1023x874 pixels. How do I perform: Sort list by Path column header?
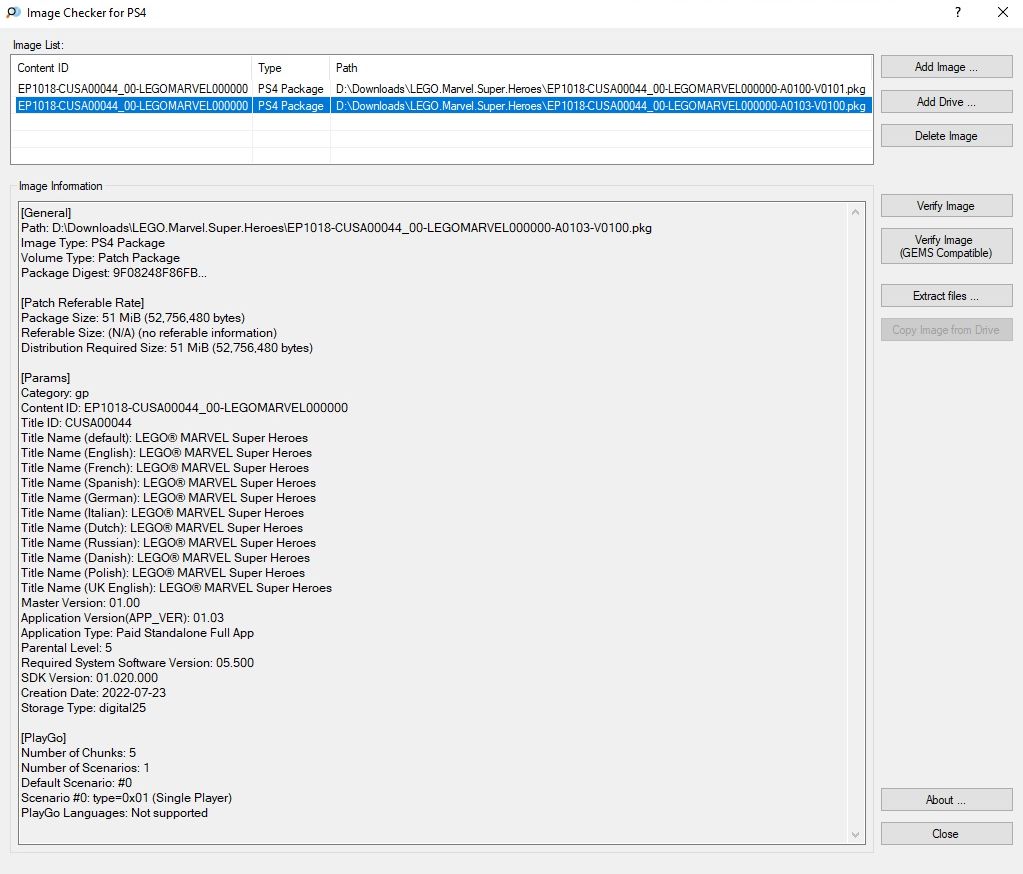601,68
